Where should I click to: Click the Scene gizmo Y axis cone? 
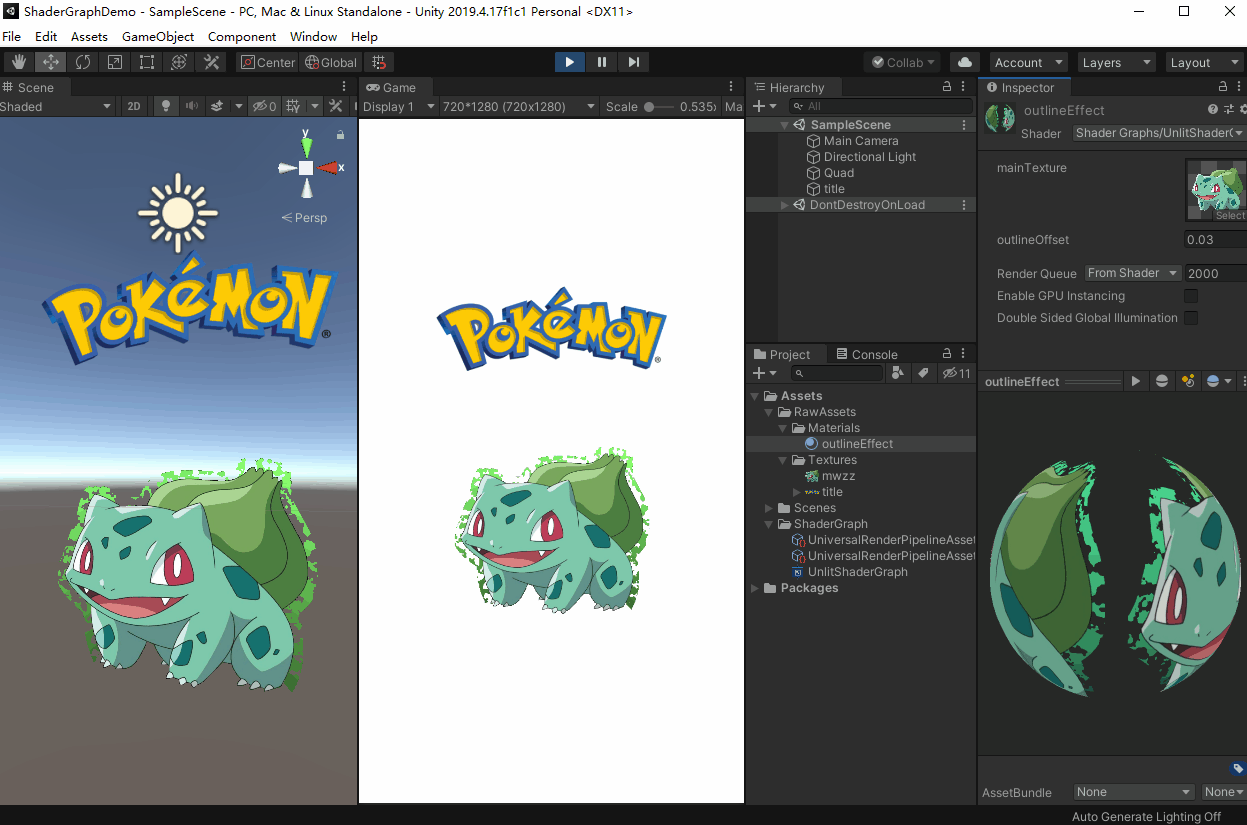tap(306, 145)
